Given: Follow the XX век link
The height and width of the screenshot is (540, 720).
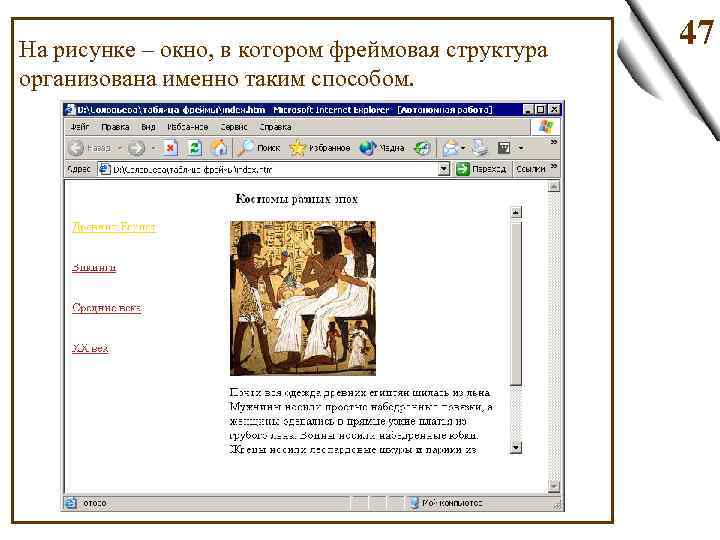Looking at the screenshot, I should 90,348.
